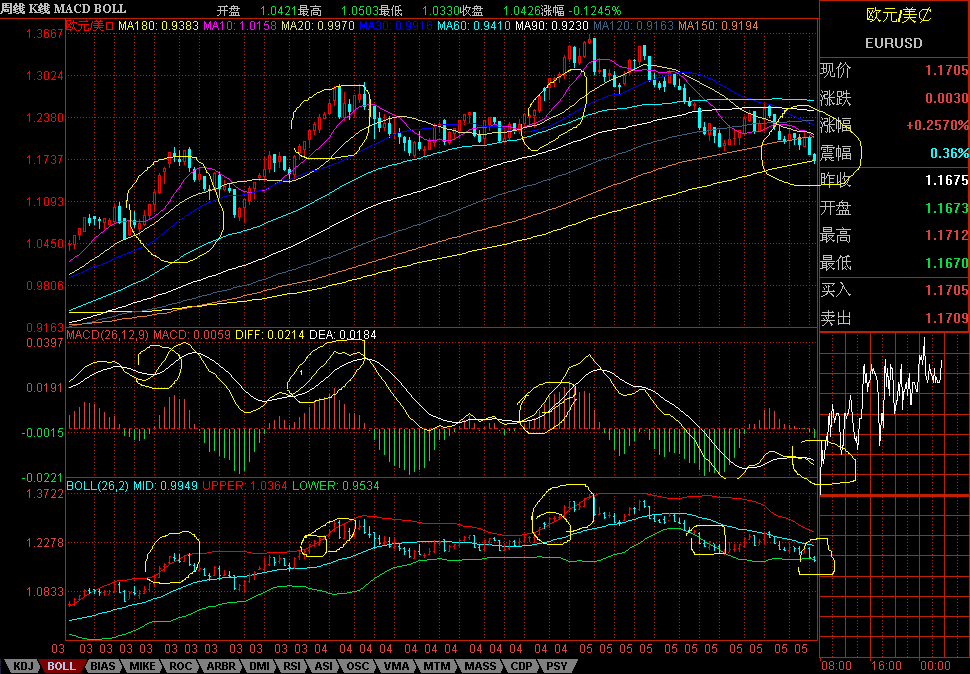Click the MID: 0.9949 label

[x=165, y=485]
